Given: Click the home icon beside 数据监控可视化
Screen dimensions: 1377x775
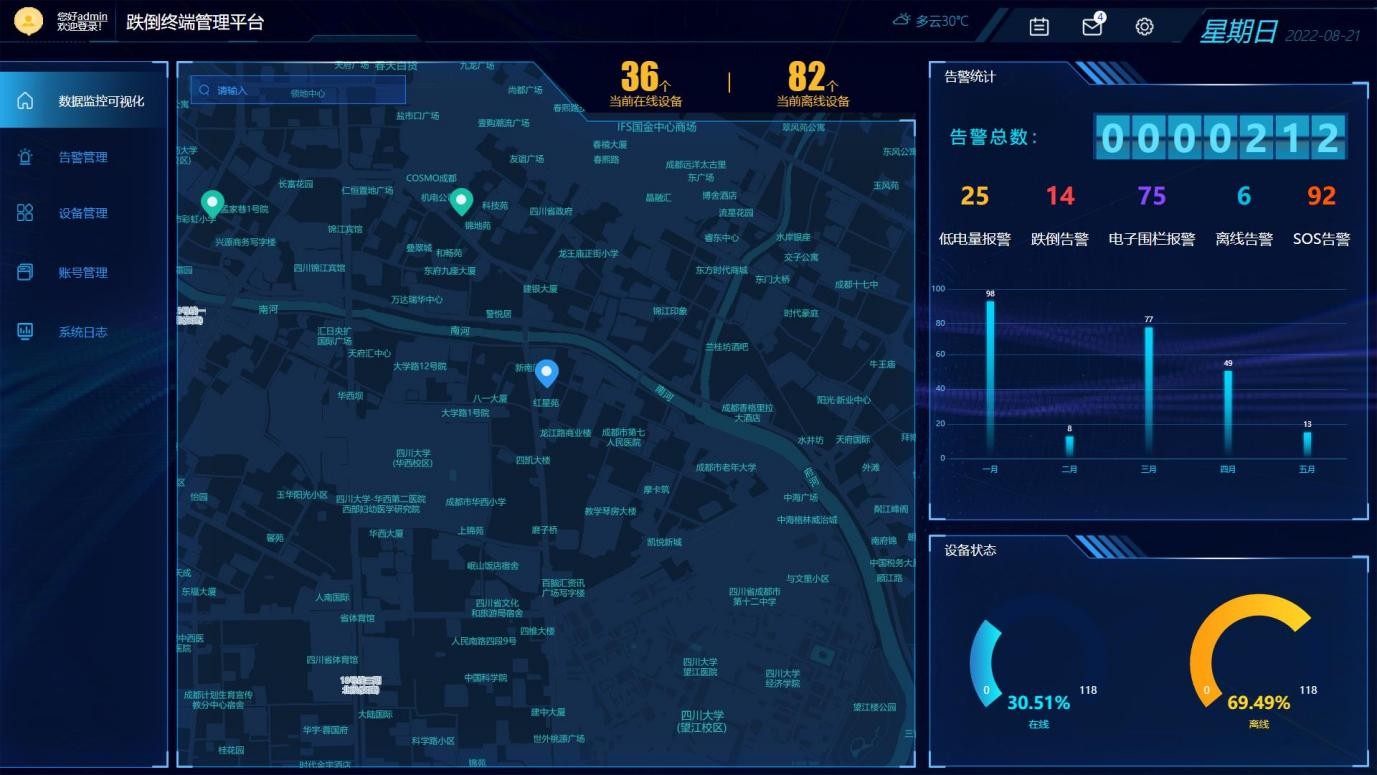Looking at the screenshot, I should [x=25, y=100].
